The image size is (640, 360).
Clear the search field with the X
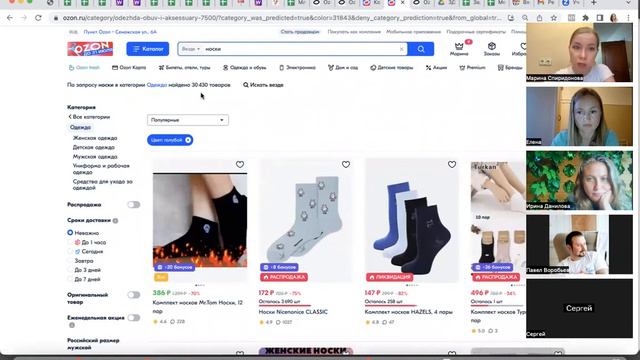[x=401, y=49]
